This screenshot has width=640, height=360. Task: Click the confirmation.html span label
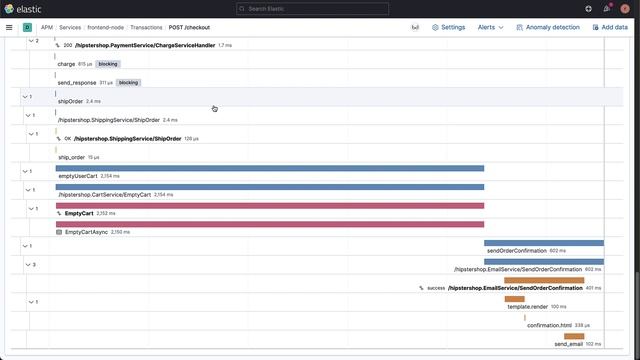(x=549, y=326)
